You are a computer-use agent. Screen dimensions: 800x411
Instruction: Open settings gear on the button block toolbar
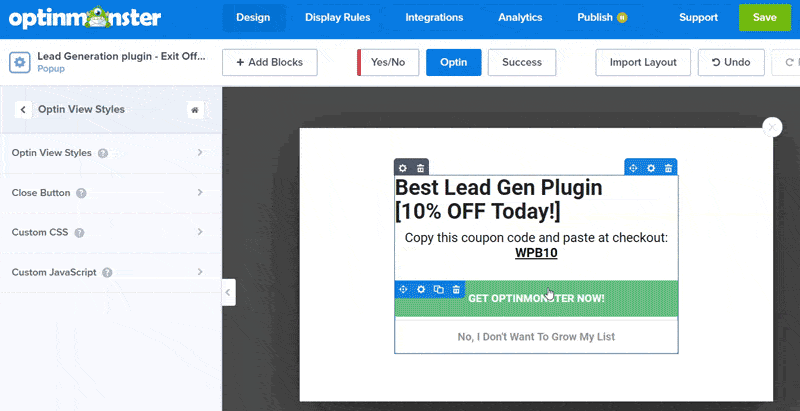pos(421,289)
